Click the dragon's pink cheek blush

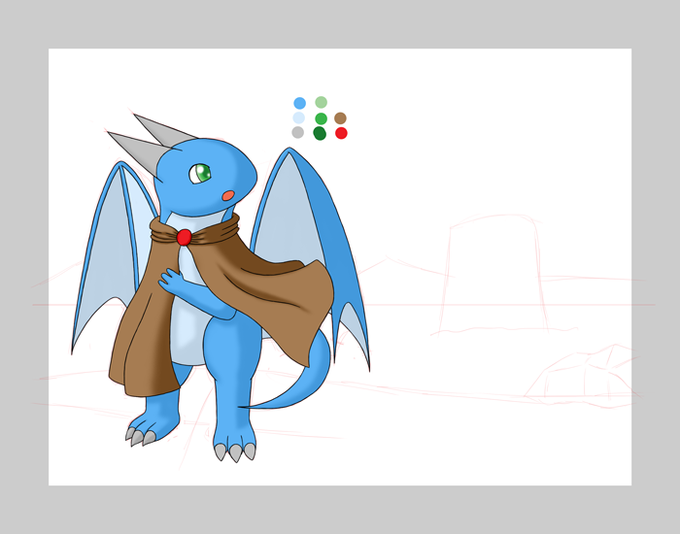(228, 196)
